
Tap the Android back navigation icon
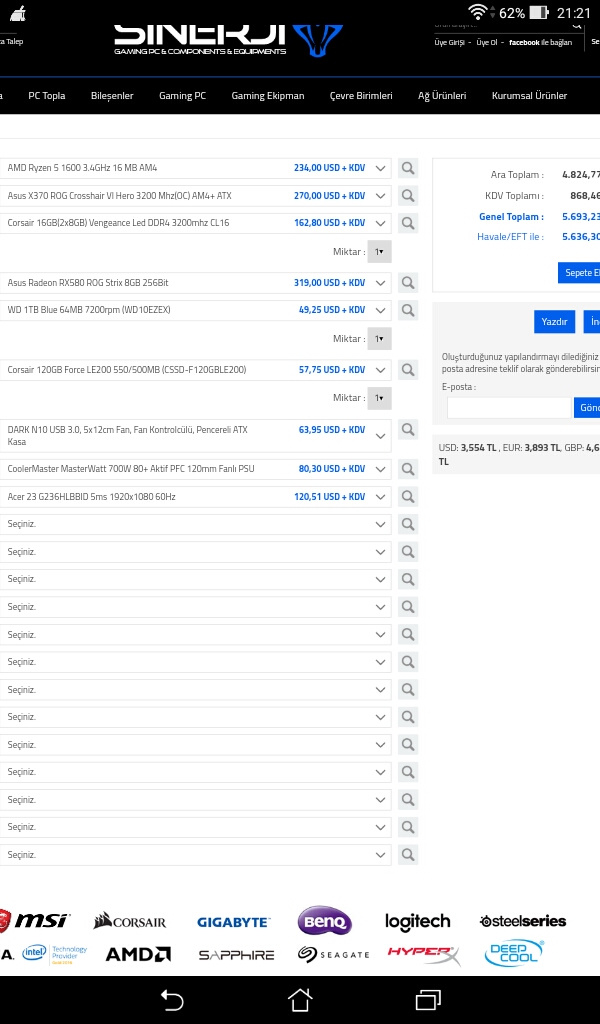coord(172,1000)
